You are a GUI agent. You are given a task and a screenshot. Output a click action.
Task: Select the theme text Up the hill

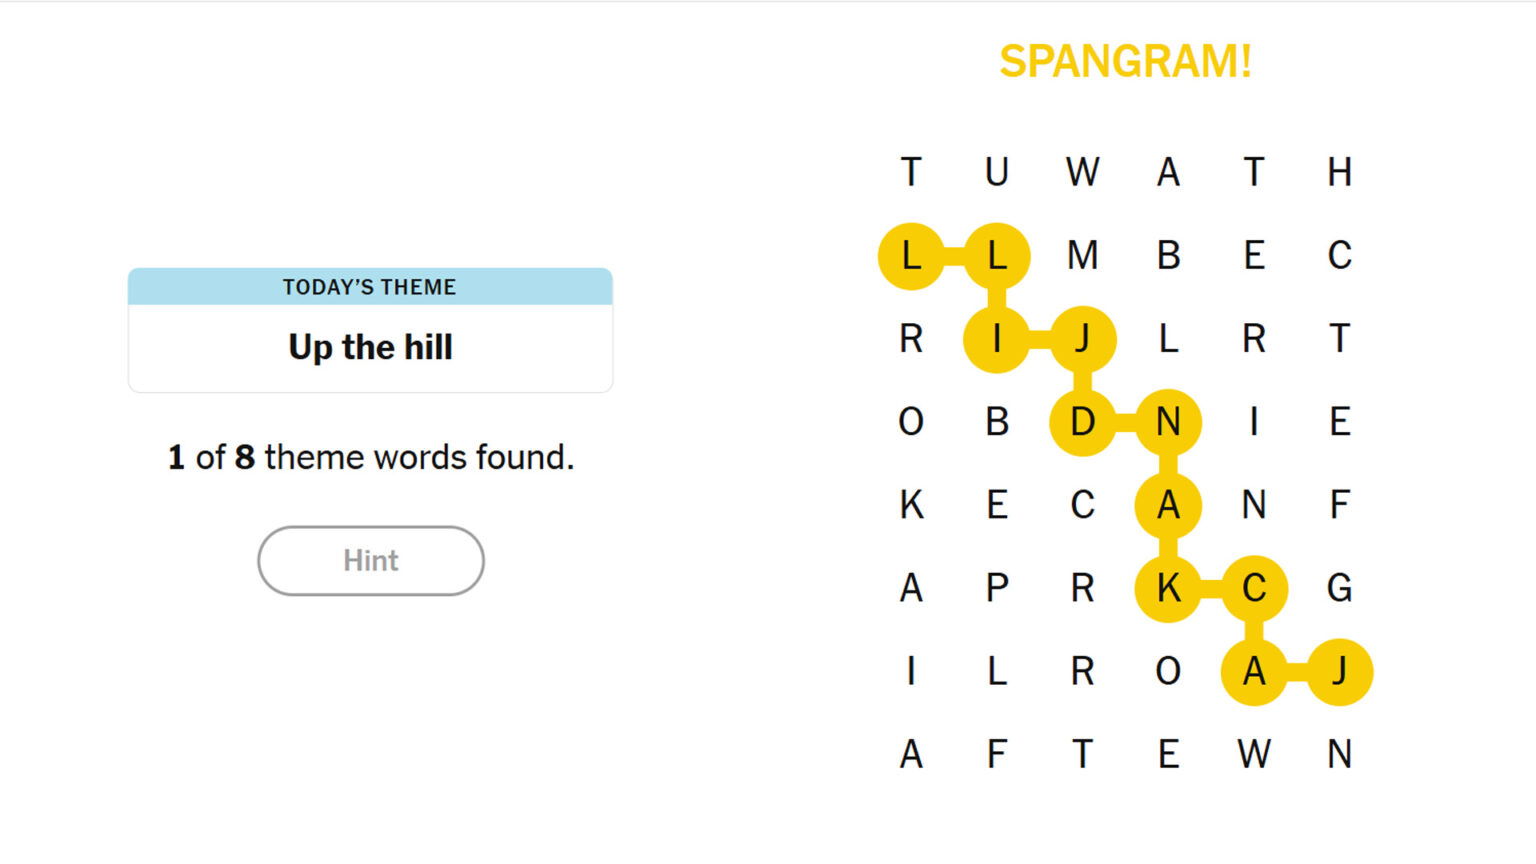(x=370, y=347)
